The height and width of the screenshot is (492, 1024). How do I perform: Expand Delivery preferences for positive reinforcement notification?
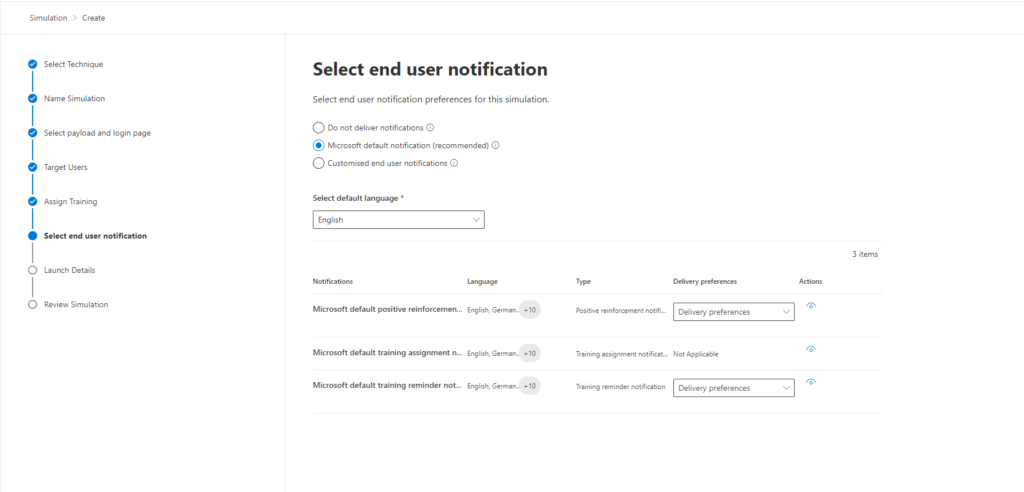pos(733,312)
